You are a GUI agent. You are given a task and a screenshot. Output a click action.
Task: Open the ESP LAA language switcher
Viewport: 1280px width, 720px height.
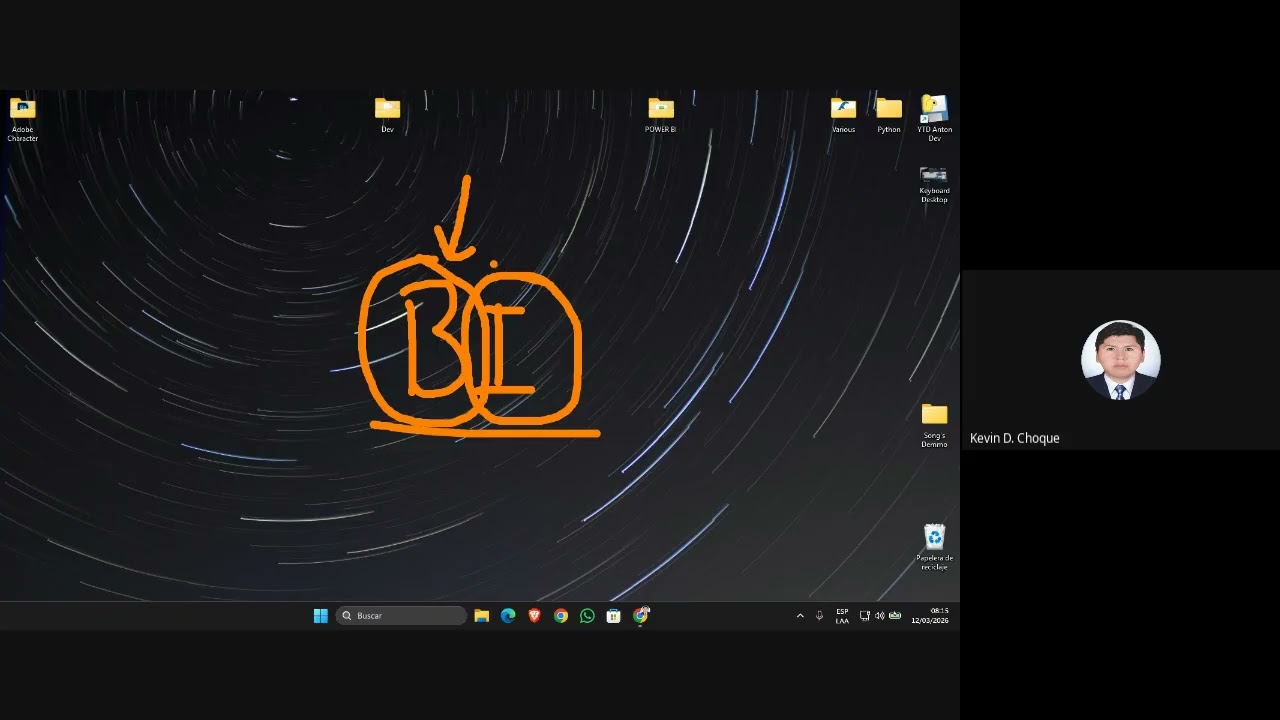[x=842, y=616]
